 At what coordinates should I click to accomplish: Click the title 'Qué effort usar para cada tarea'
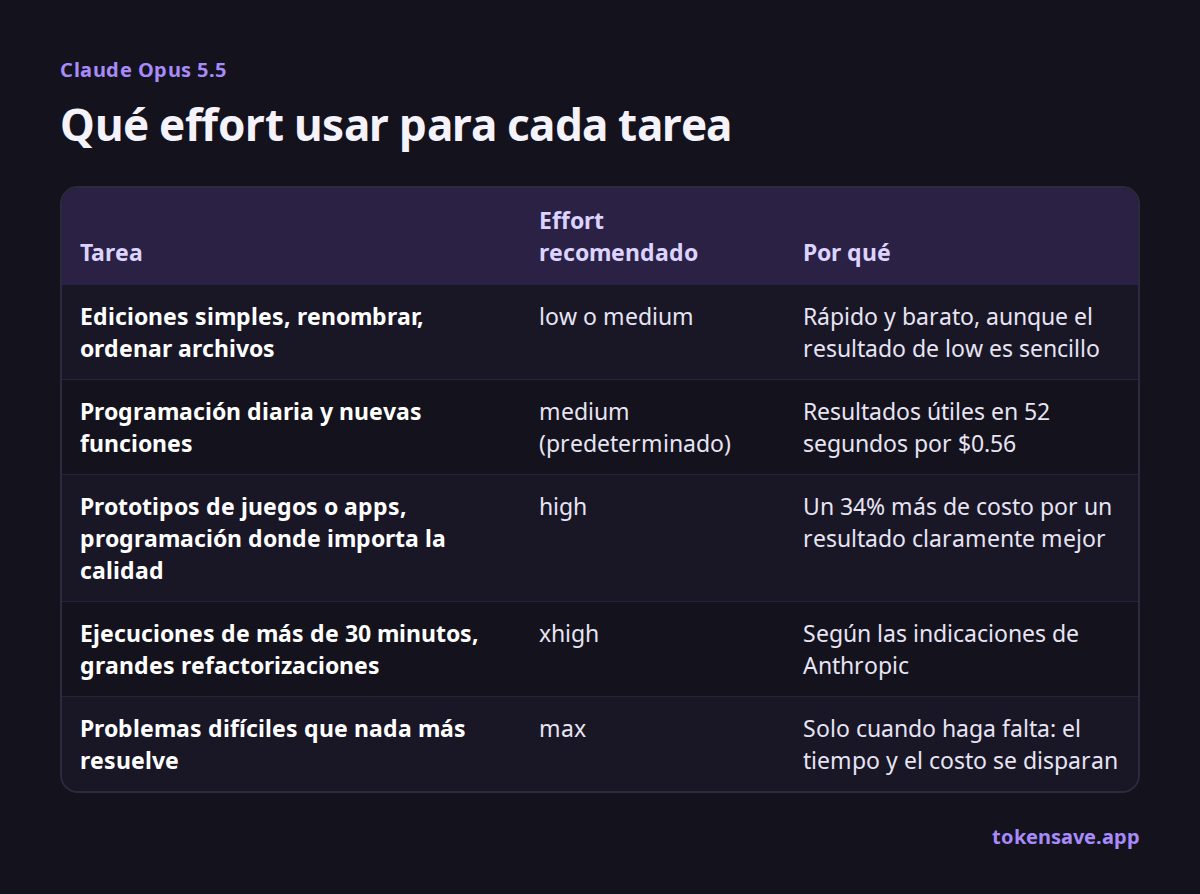coord(396,126)
